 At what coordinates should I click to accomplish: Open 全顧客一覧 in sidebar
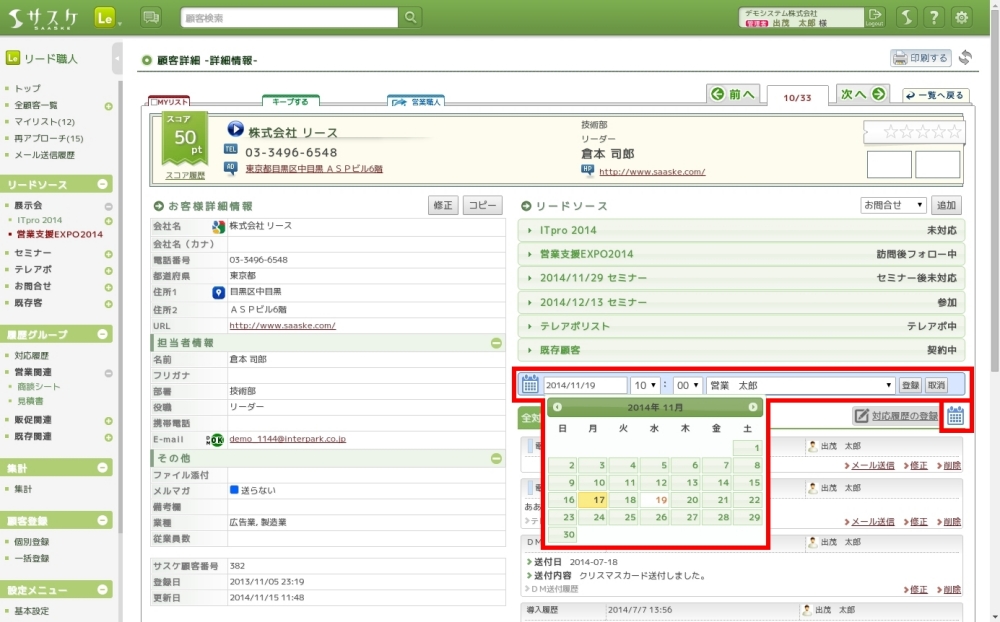(x=36, y=105)
